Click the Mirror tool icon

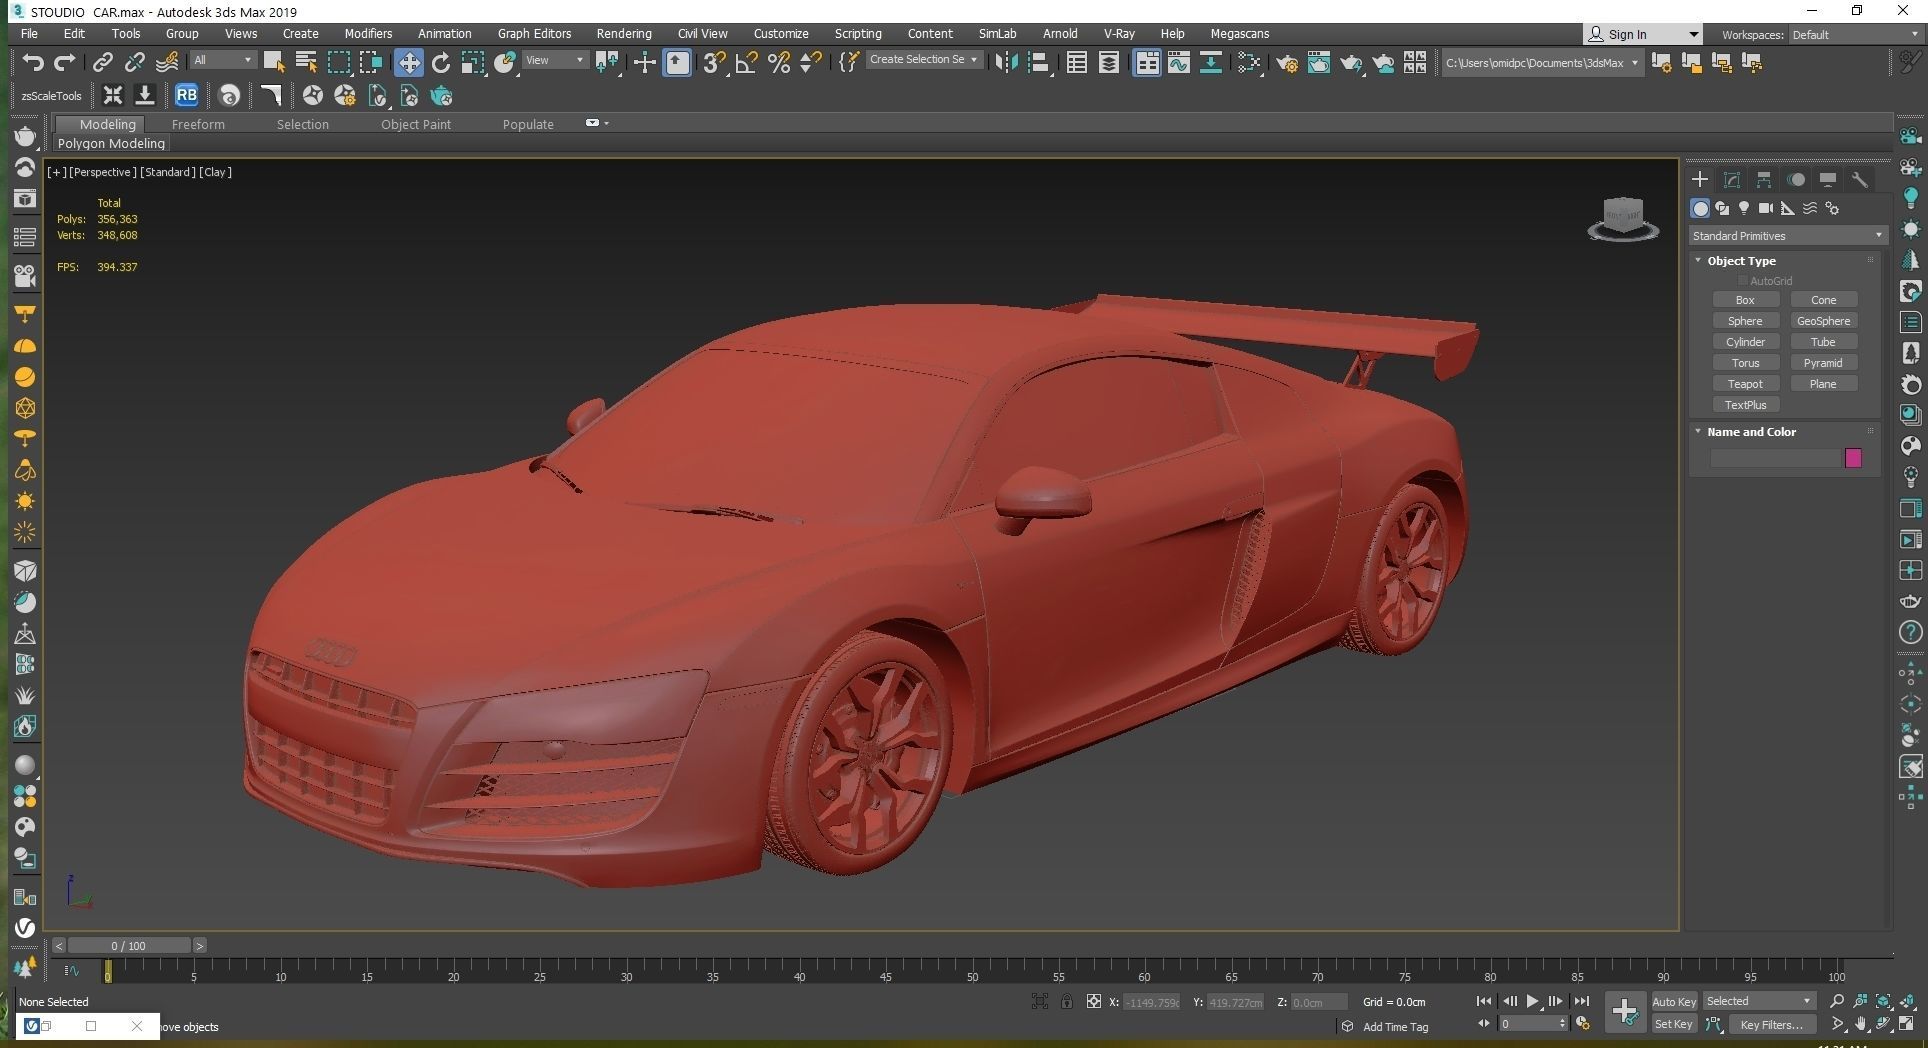pyautogui.click(x=1006, y=62)
